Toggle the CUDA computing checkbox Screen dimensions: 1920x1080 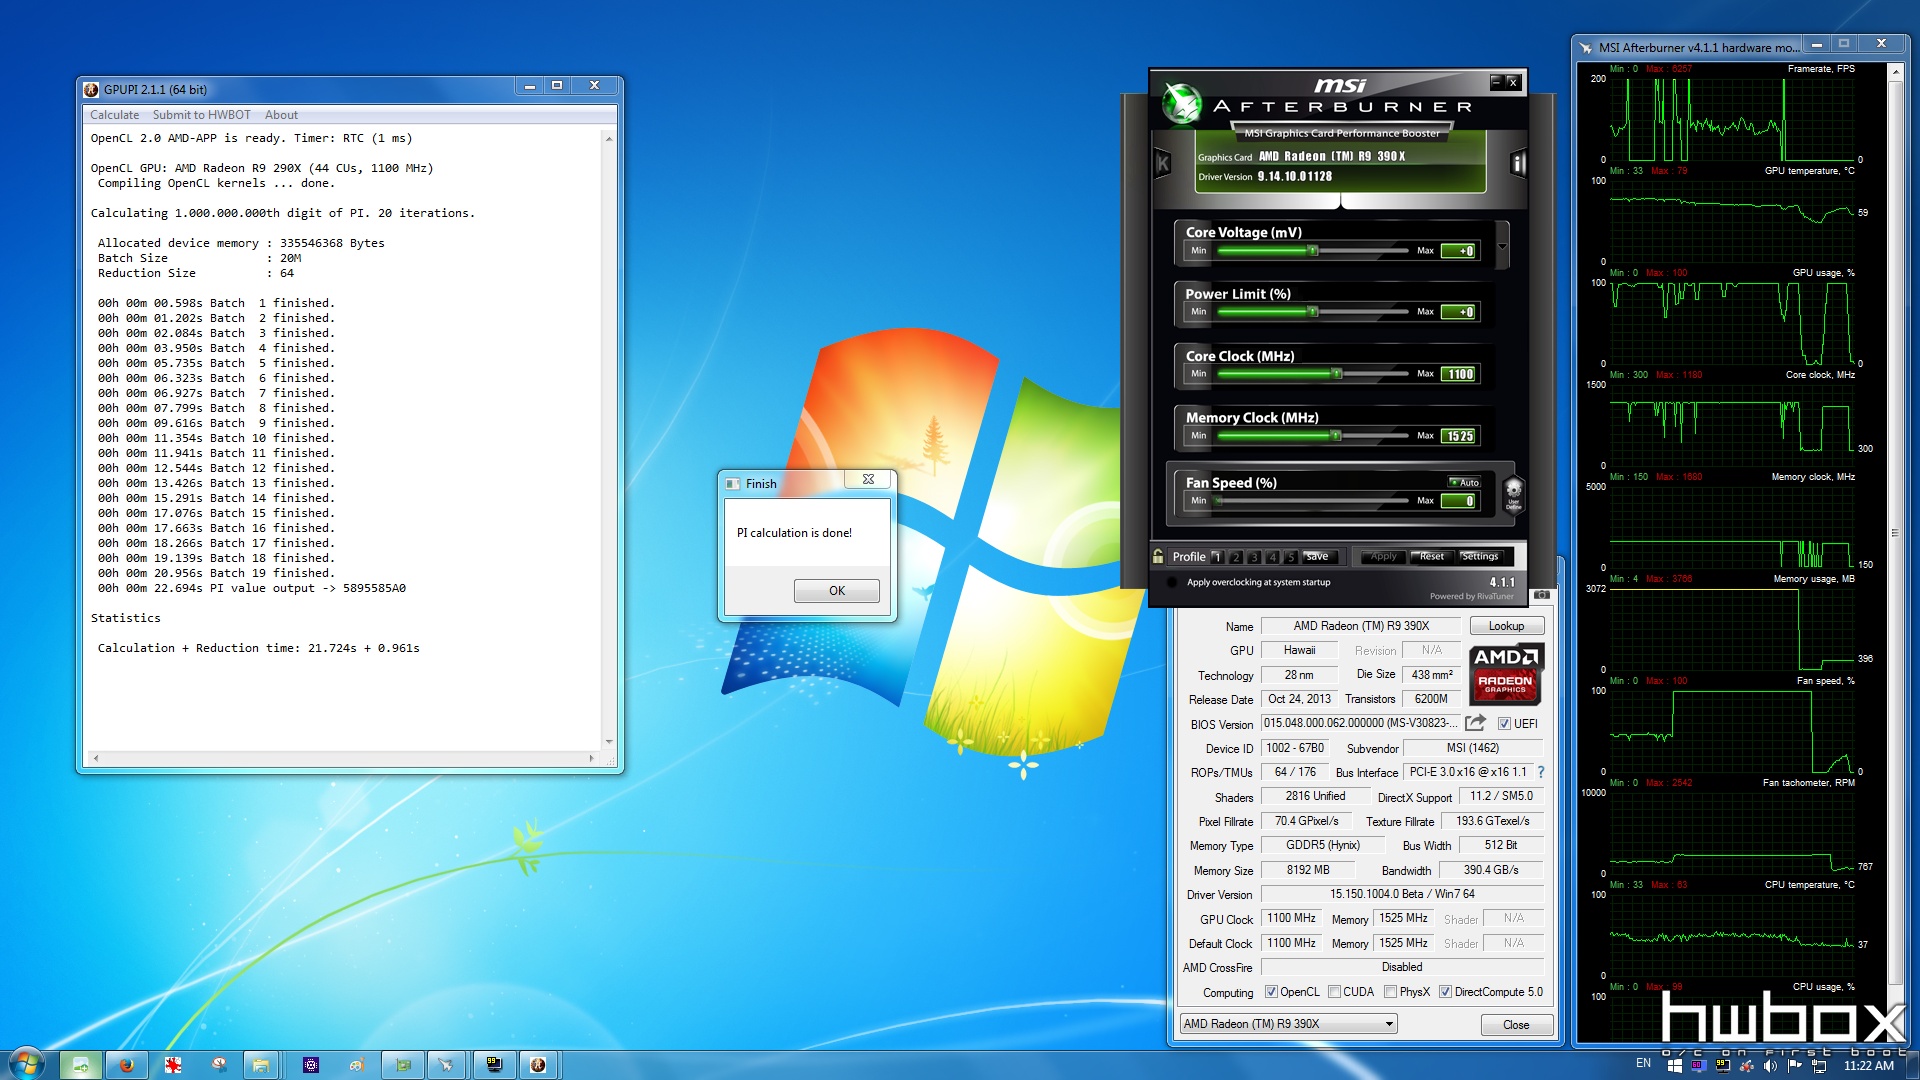point(1334,992)
